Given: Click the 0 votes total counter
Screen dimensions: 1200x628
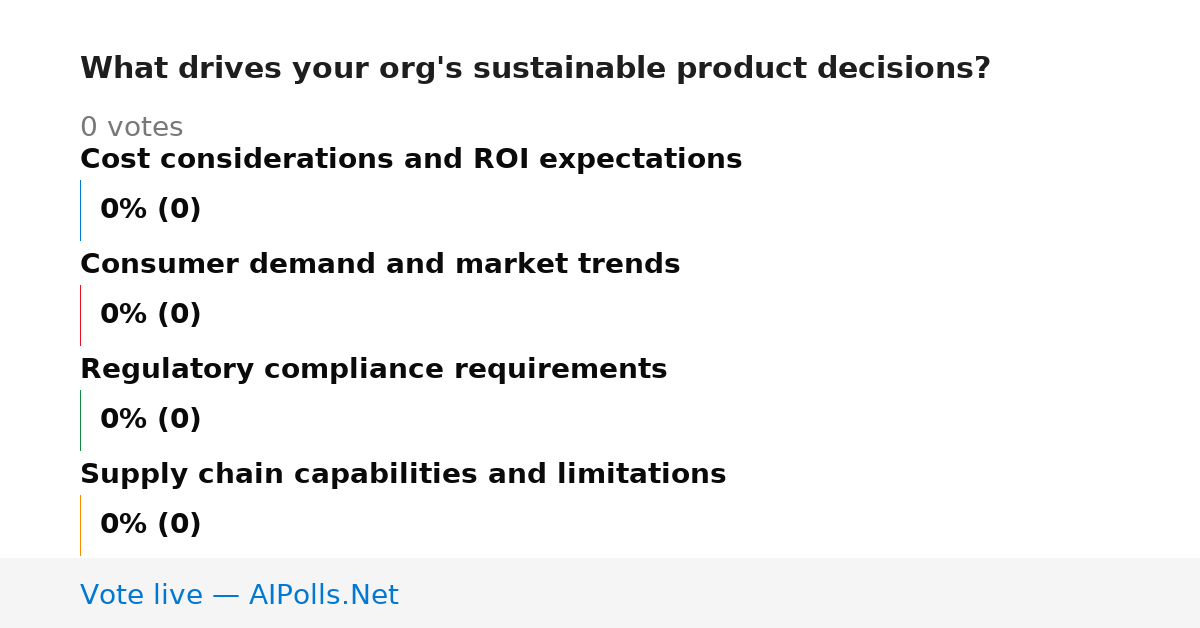Looking at the screenshot, I should point(131,128).
